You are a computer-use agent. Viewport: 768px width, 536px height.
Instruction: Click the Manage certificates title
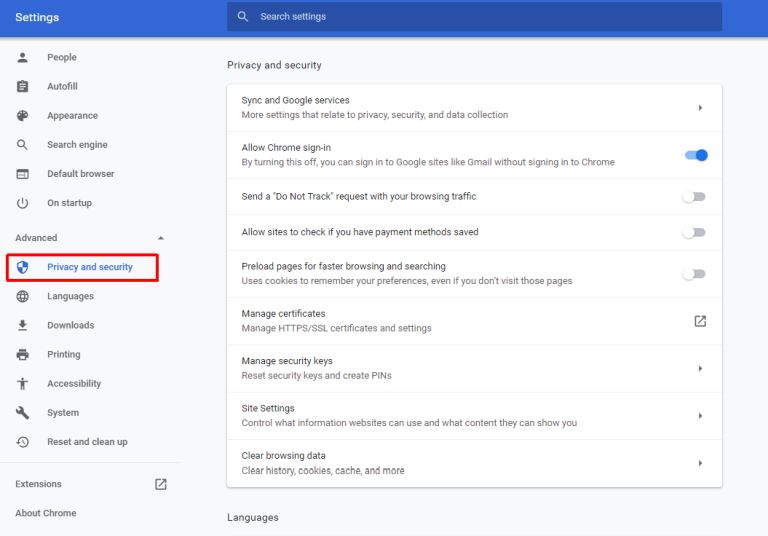click(x=283, y=314)
